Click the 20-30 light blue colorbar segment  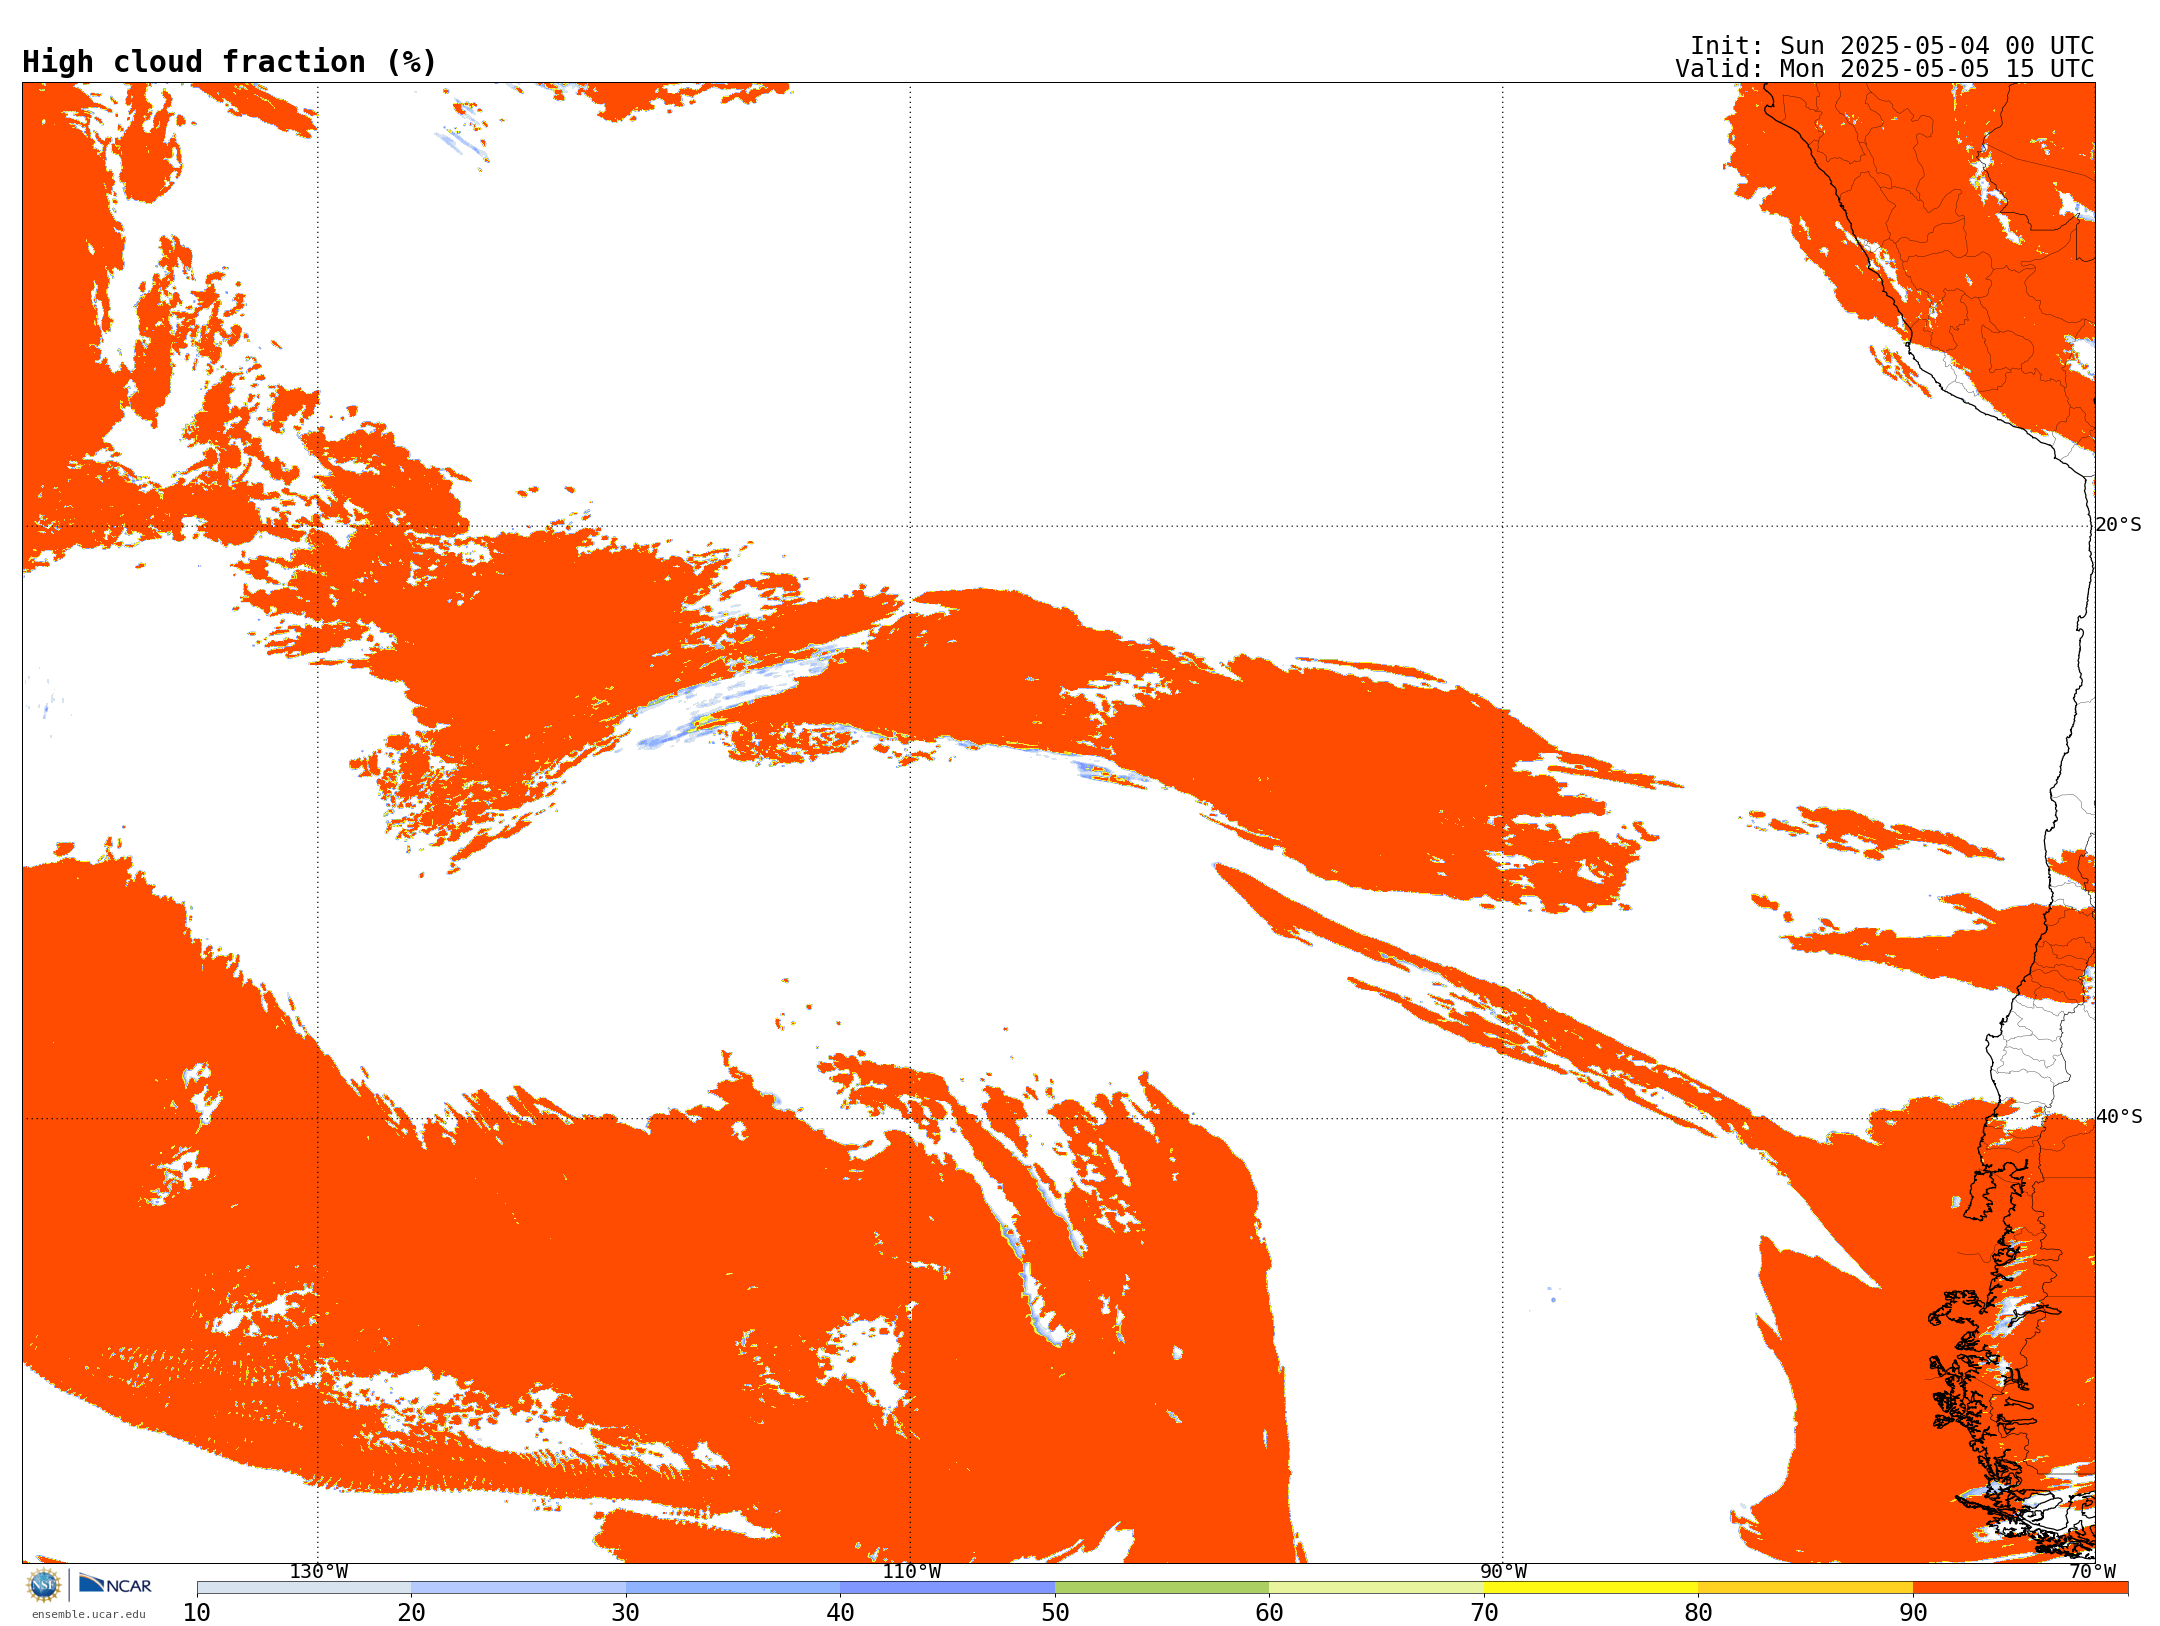click(518, 1588)
